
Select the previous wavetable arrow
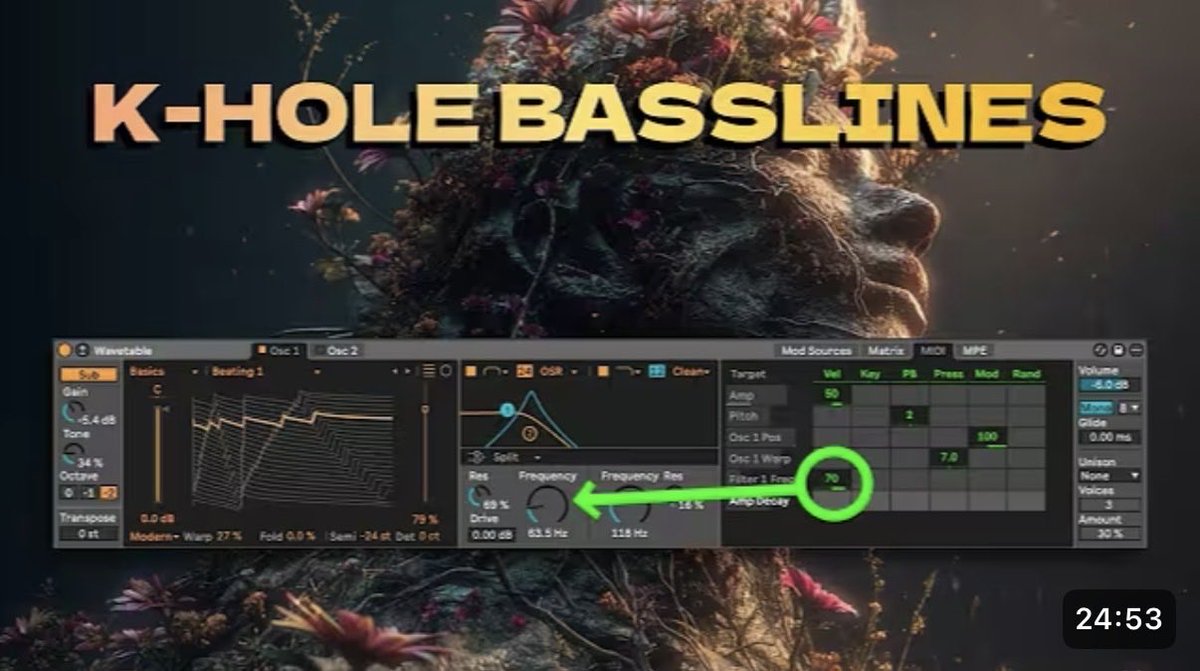395,371
